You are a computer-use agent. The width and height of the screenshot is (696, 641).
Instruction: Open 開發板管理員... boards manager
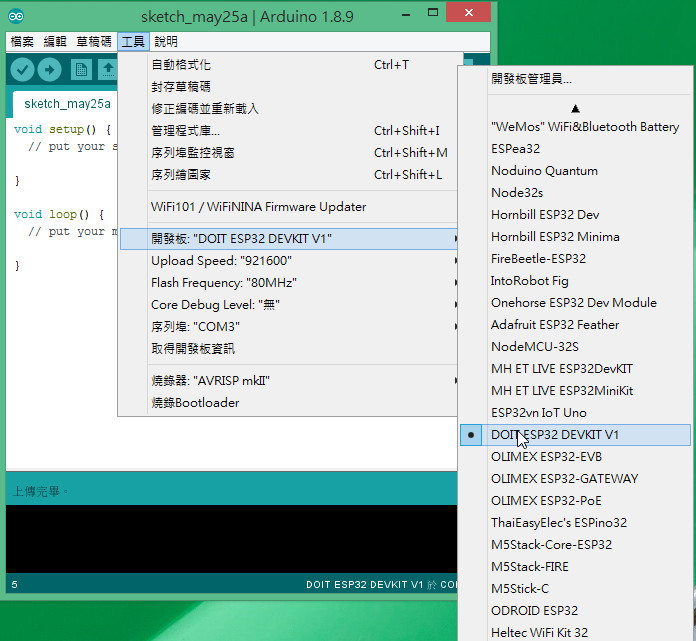[576, 79]
